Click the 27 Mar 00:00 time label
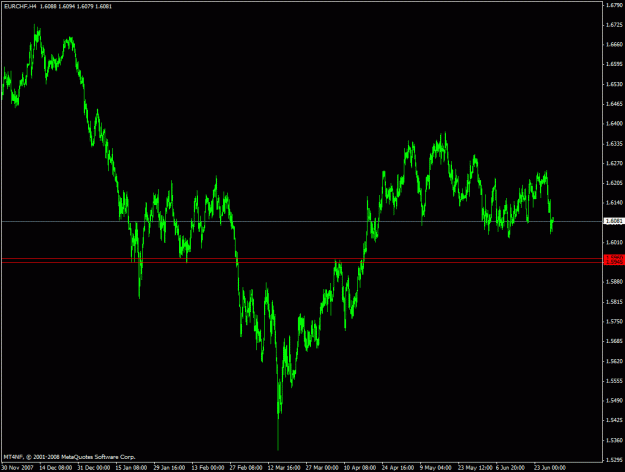This screenshot has height=472, width=625. click(x=322, y=468)
